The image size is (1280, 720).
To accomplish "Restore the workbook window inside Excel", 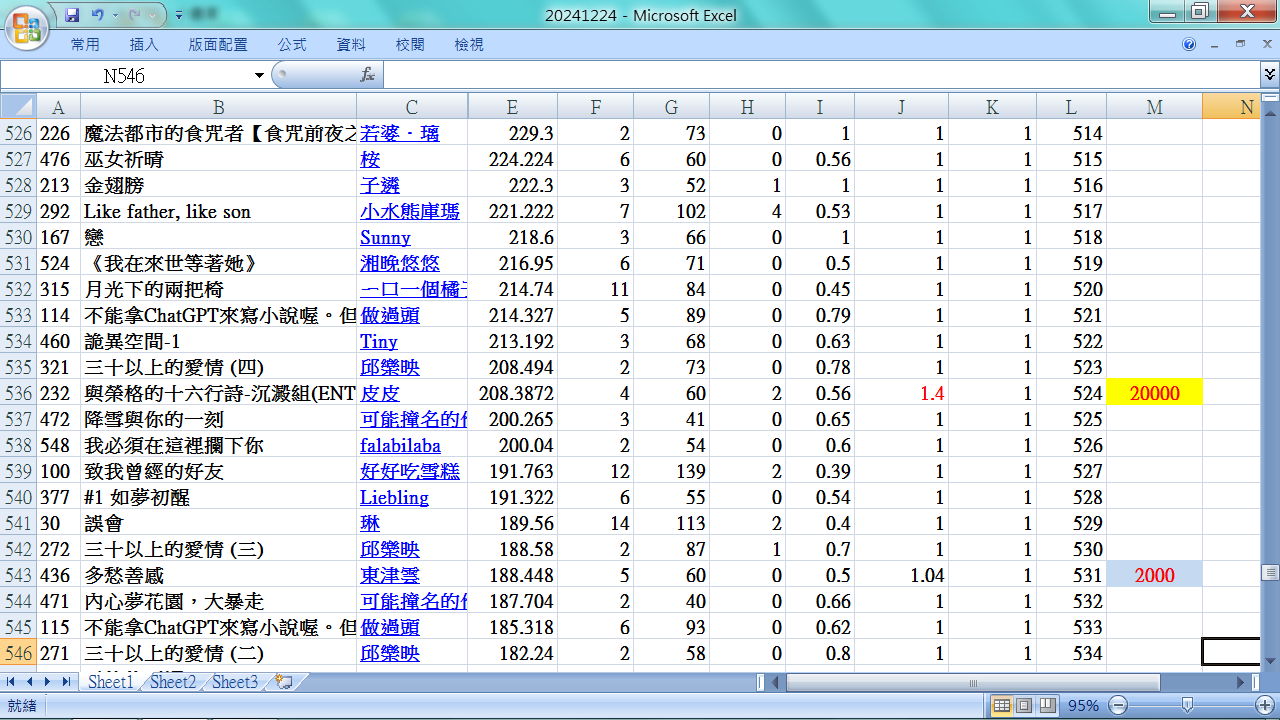I will 1240,44.
